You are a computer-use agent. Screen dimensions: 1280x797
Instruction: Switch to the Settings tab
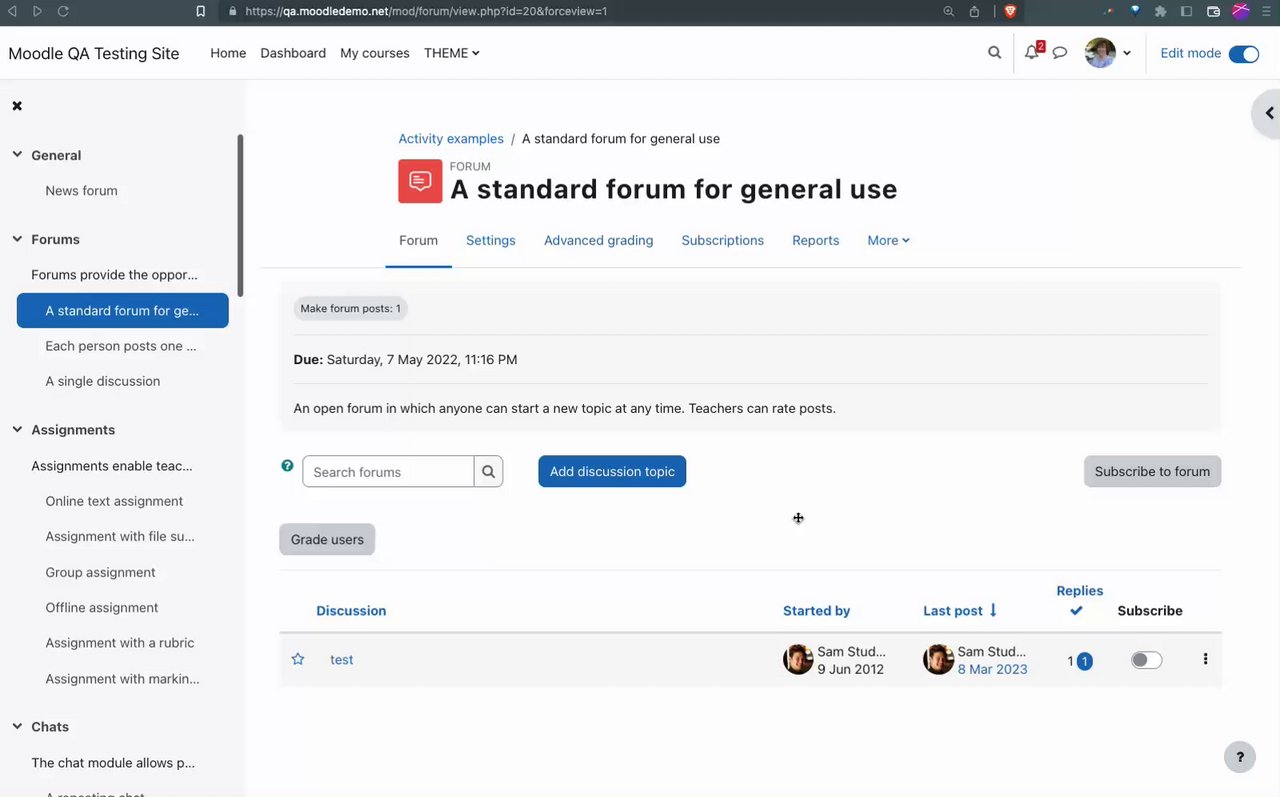(490, 240)
